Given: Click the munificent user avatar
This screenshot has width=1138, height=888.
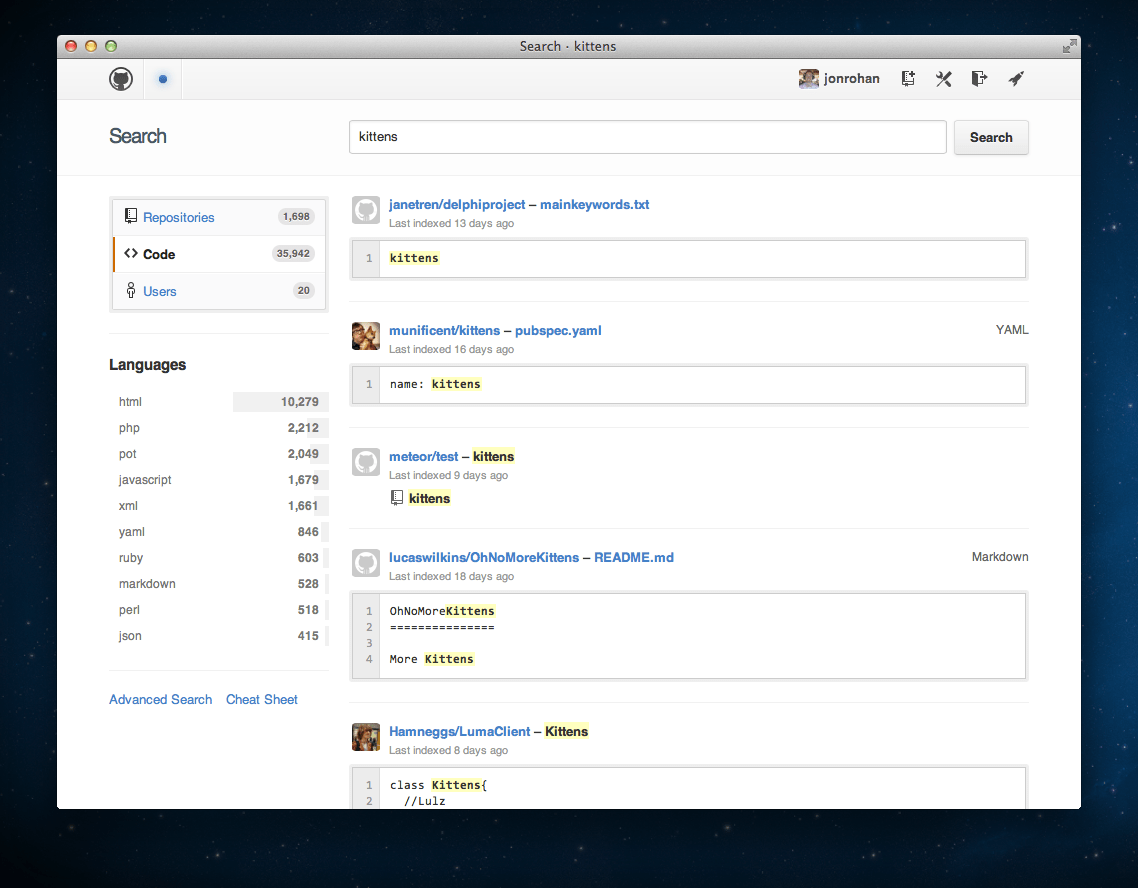Looking at the screenshot, I should tap(366, 336).
